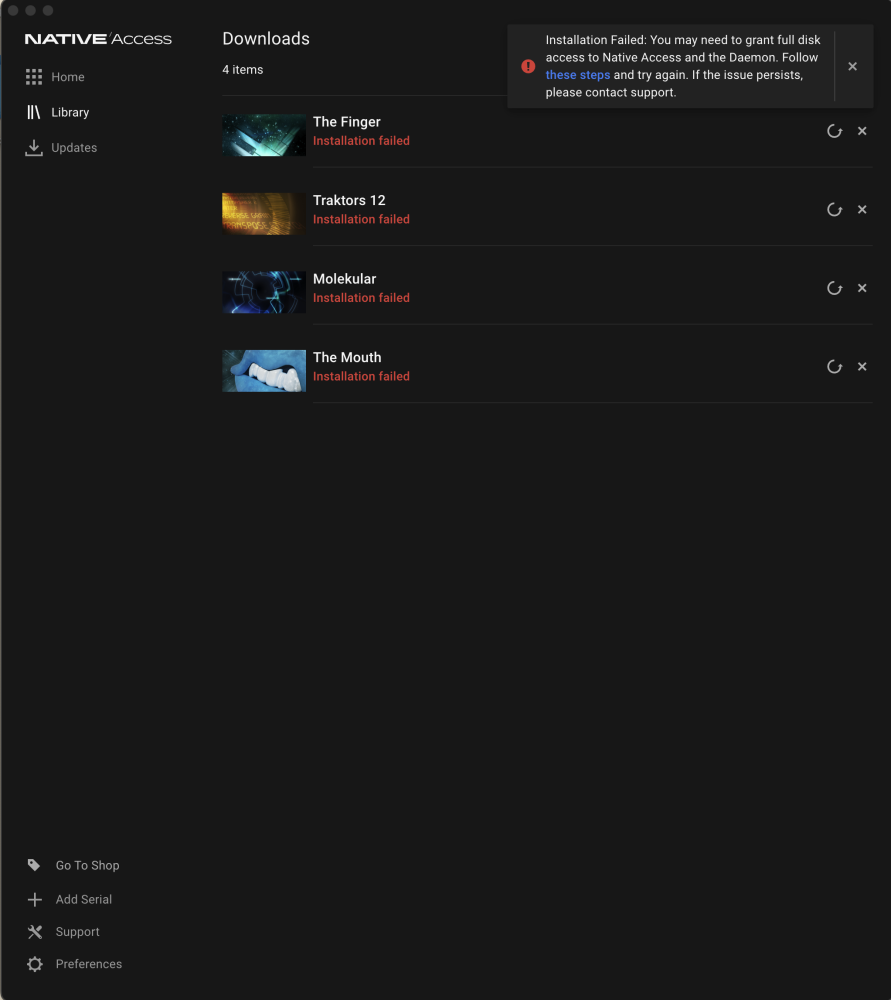This screenshot has height=1000, width=891.
Task: Click the Updates download-arrow icon
Action: pos(34,148)
